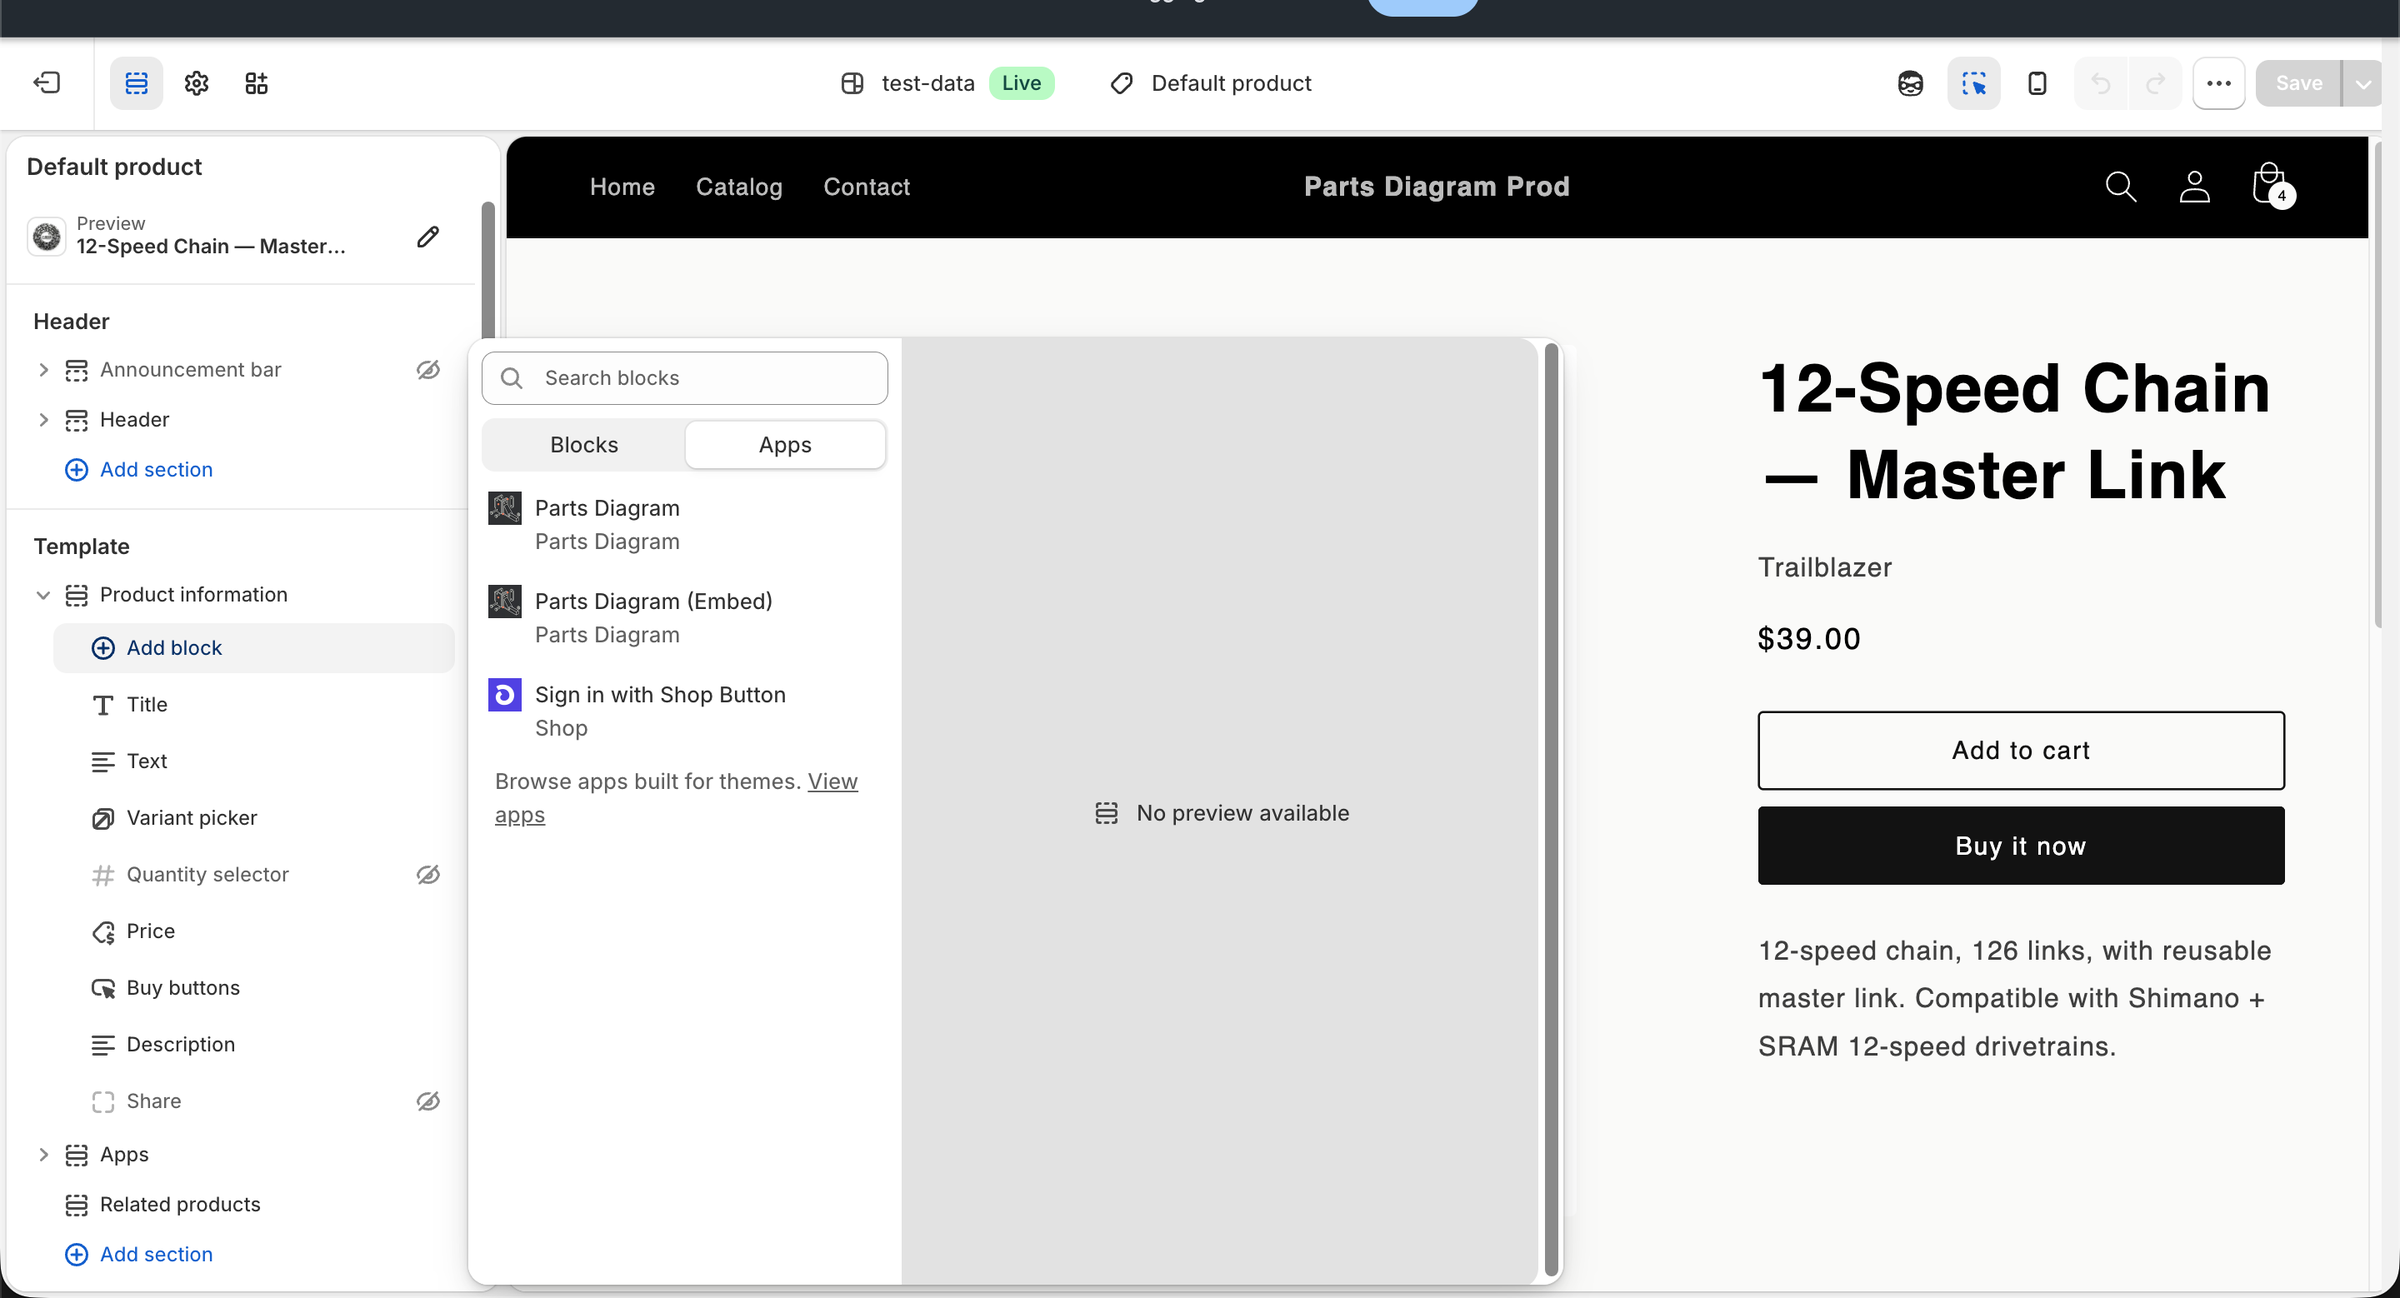Click the block picker scrollbar
Screen dimensions: 2400x1298
[x=1551, y=810]
